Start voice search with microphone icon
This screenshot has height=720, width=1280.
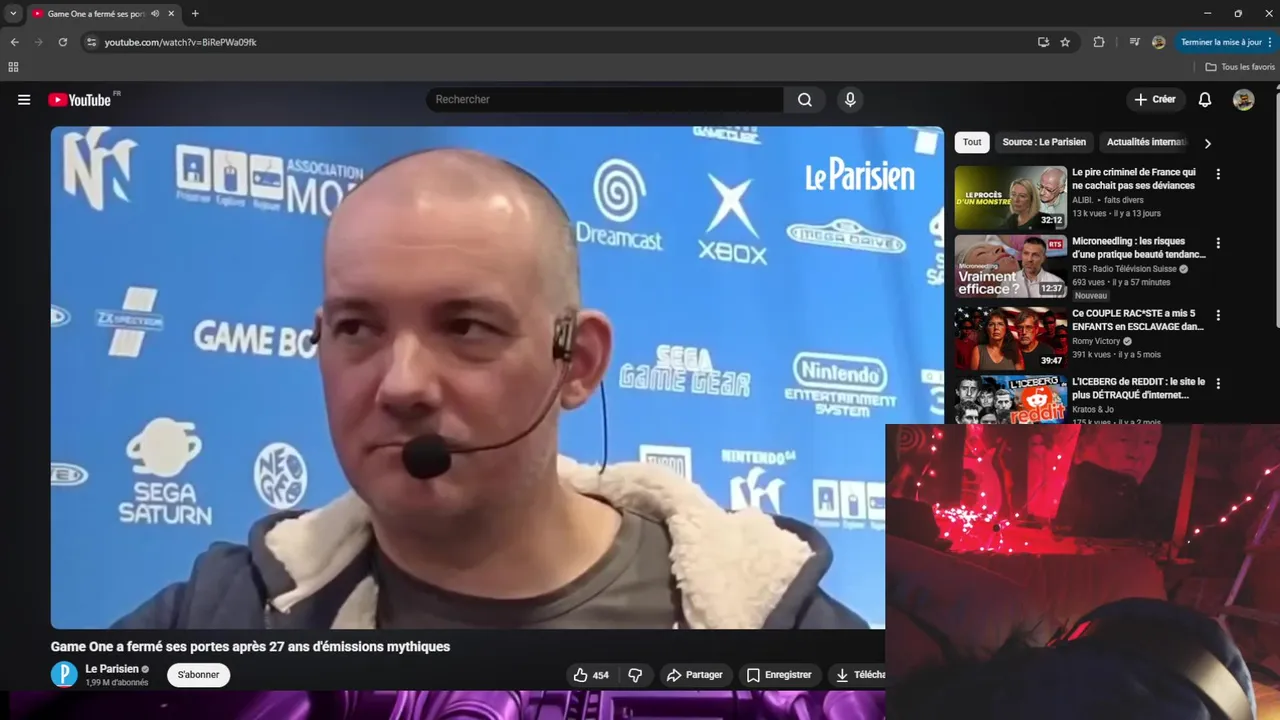tap(850, 100)
